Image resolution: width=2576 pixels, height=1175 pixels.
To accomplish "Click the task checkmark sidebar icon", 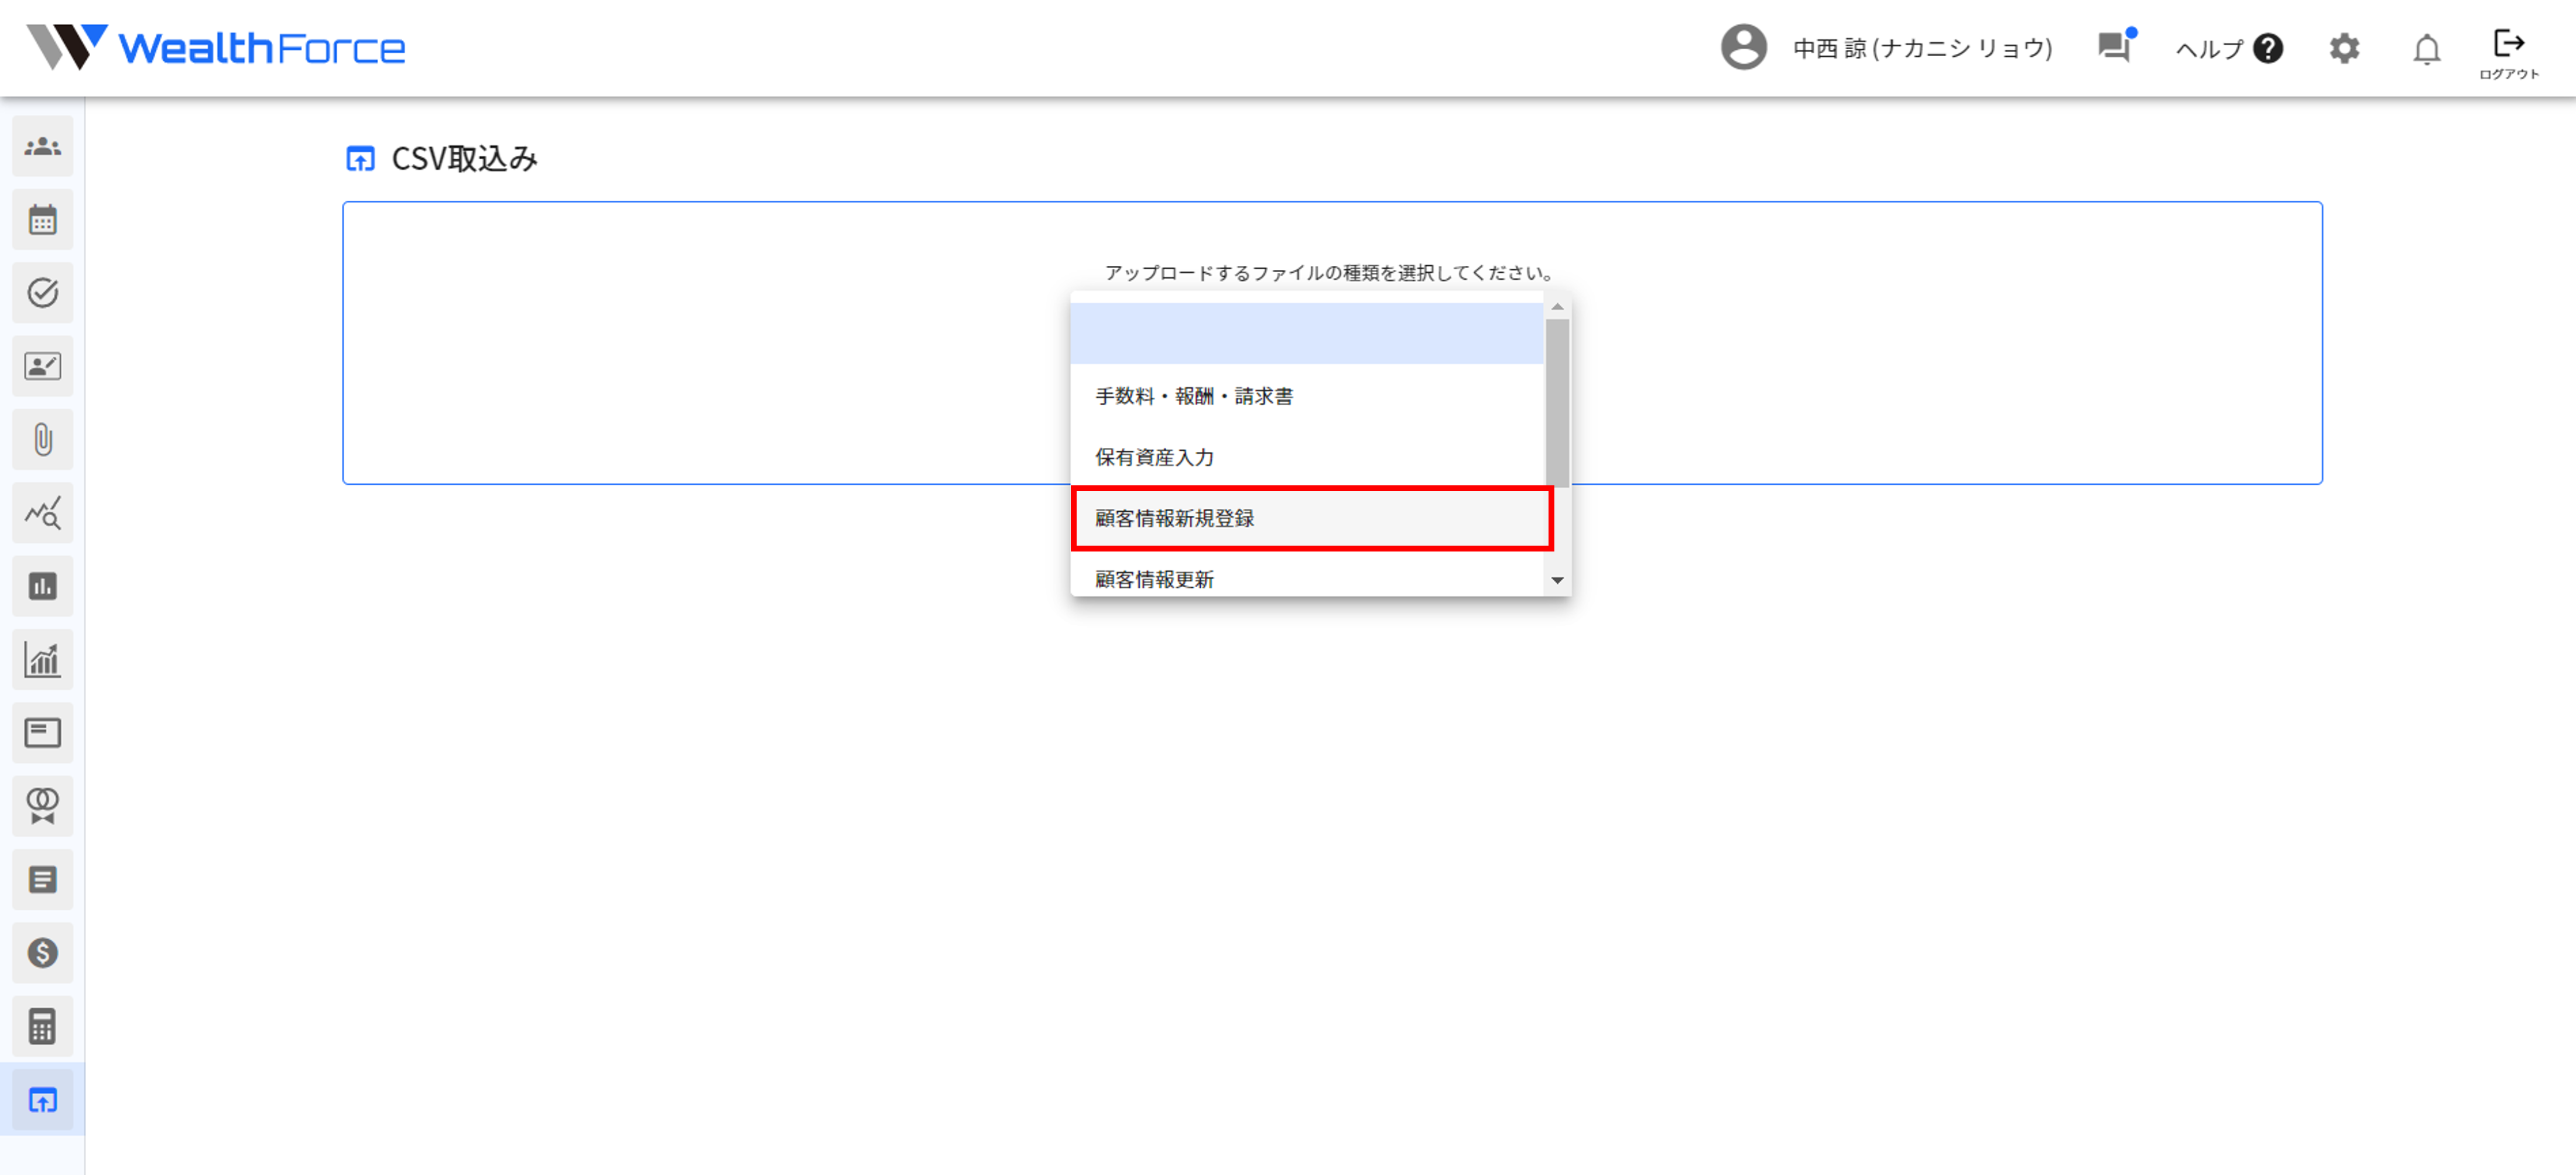I will coord(42,293).
